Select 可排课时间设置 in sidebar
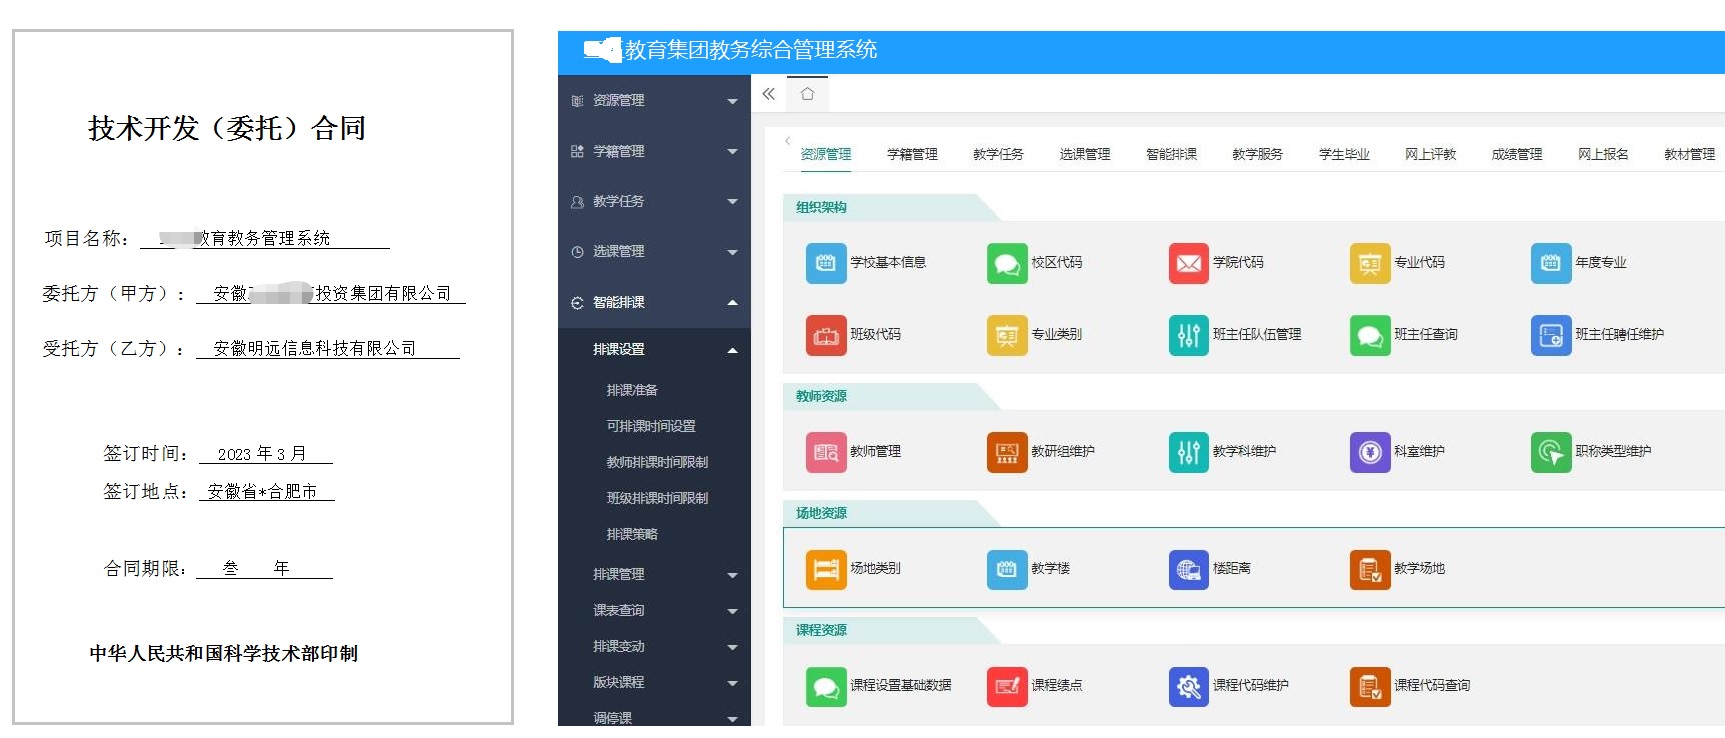This screenshot has width=1725, height=738. click(x=651, y=426)
